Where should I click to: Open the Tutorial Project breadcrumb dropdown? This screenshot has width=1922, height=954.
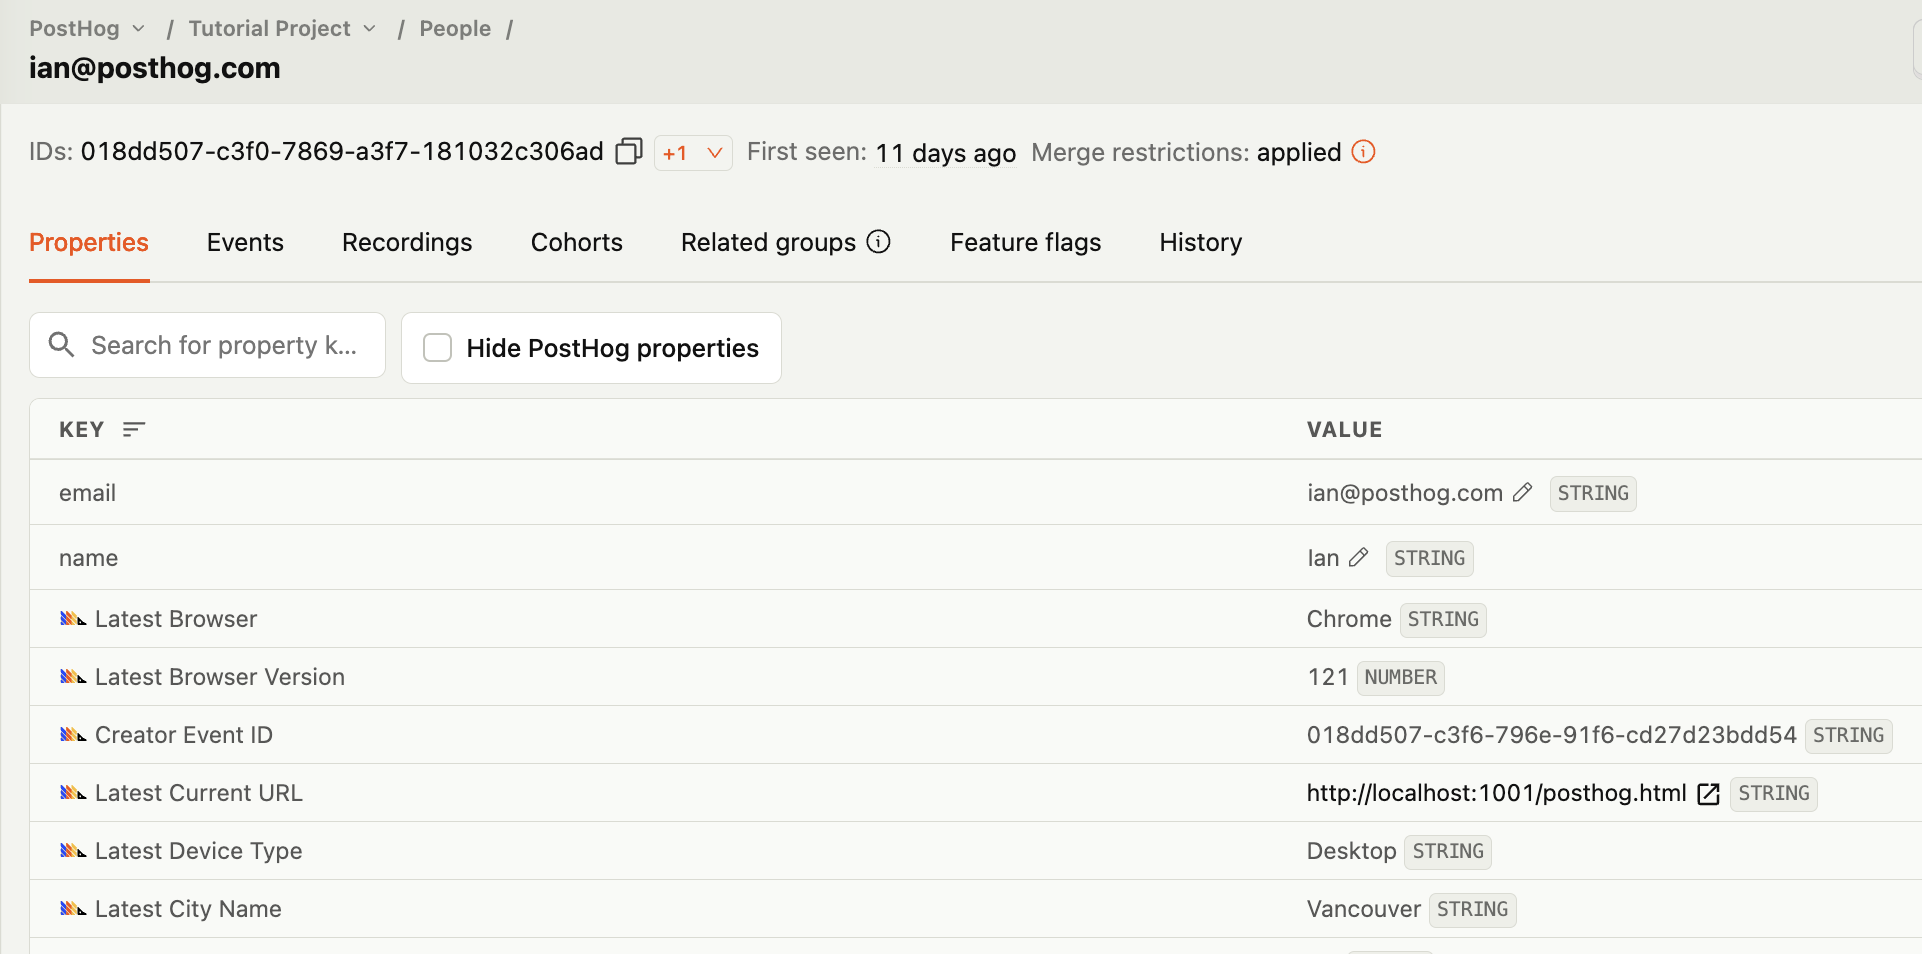coord(282,28)
